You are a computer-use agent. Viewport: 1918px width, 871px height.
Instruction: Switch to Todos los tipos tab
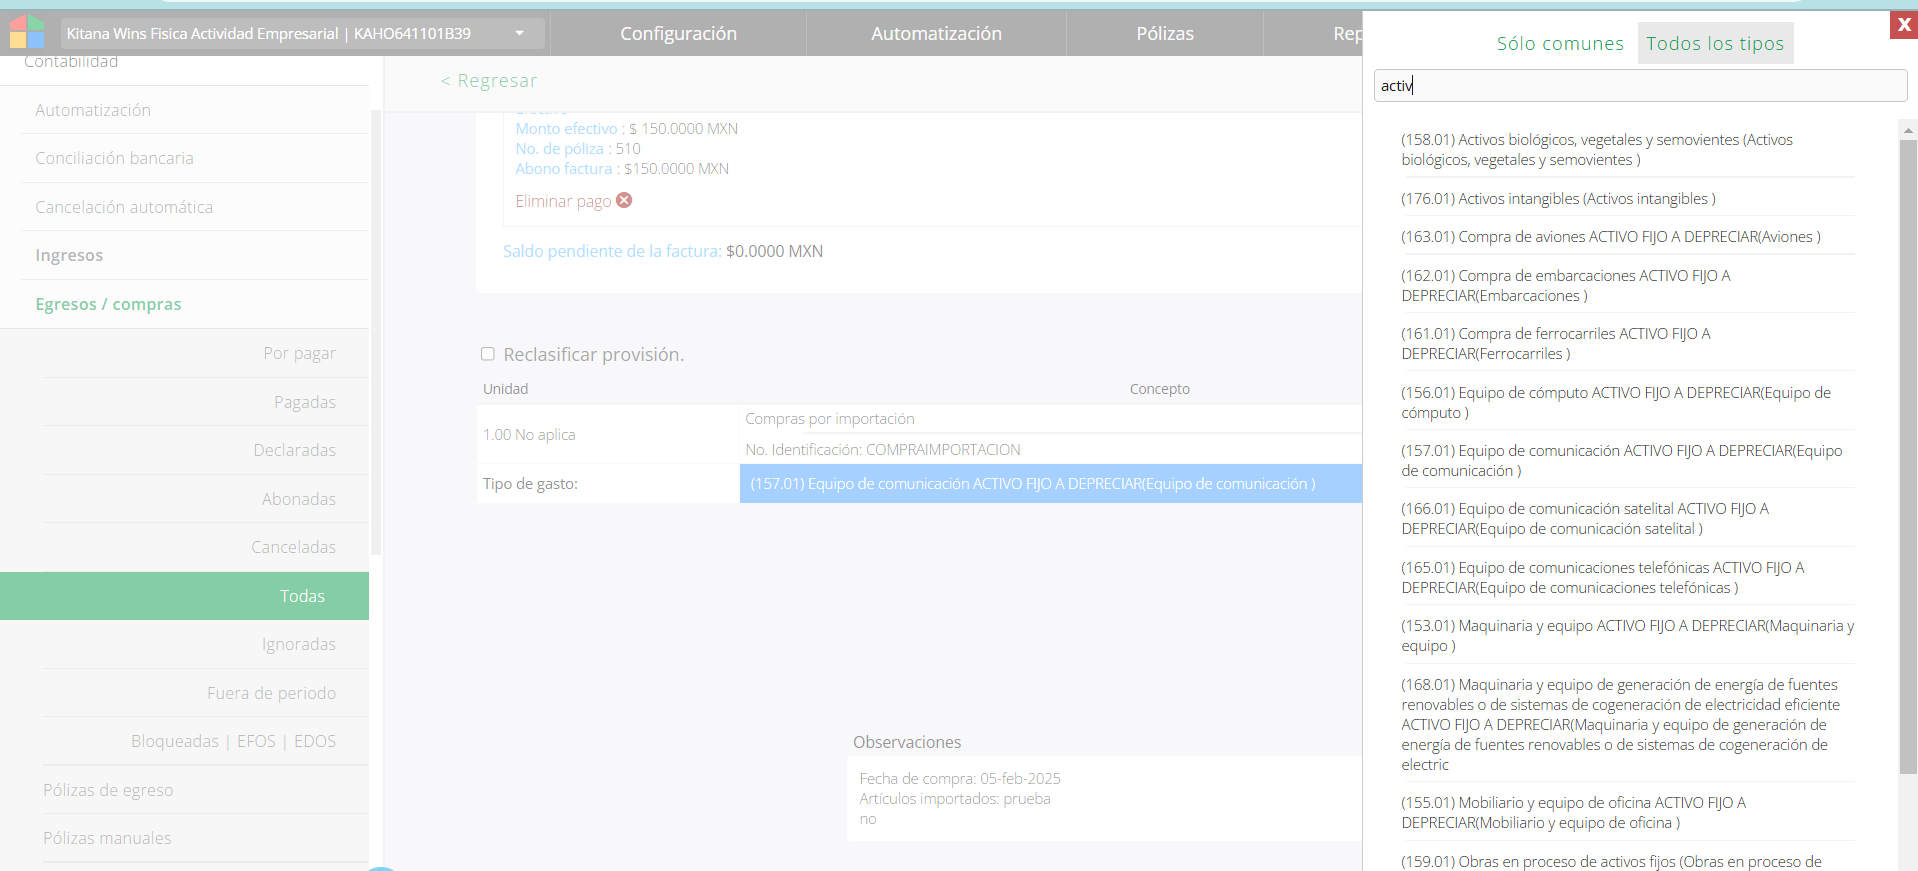tap(1714, 44)
